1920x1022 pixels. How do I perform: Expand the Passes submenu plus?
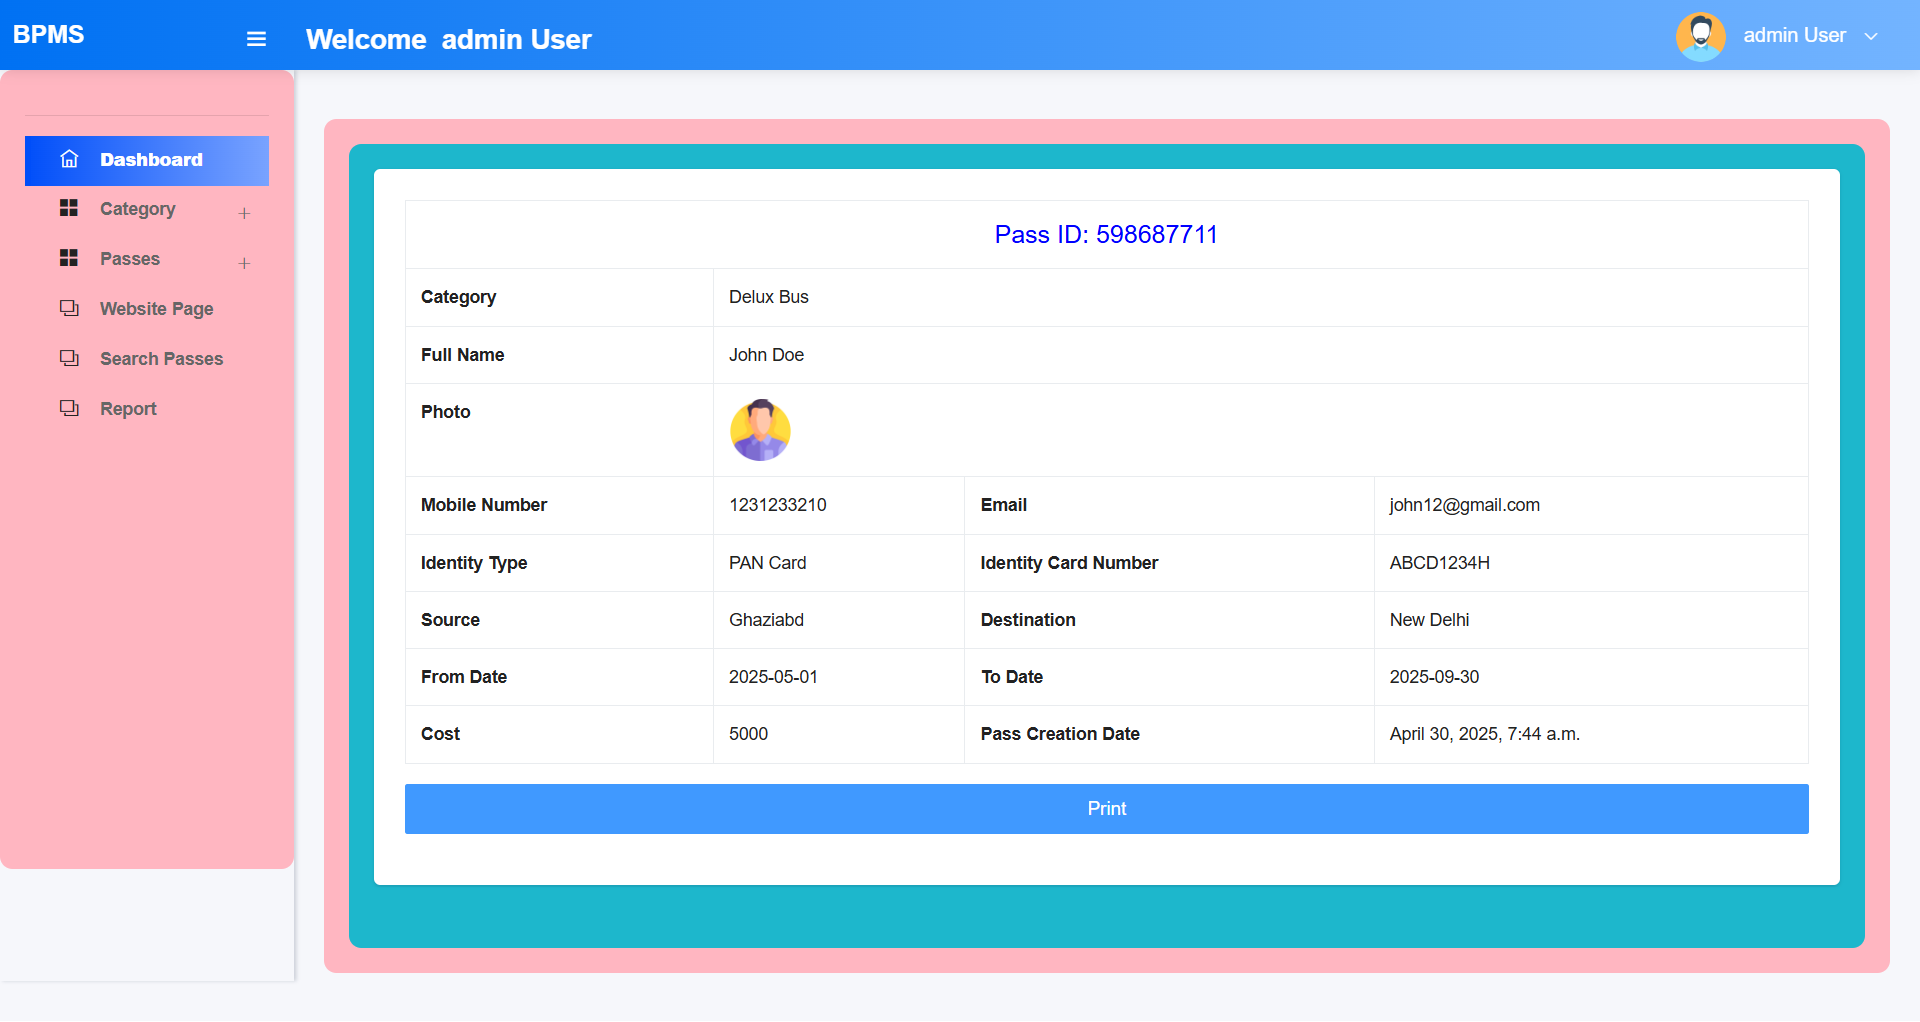[x=244, y=263]
